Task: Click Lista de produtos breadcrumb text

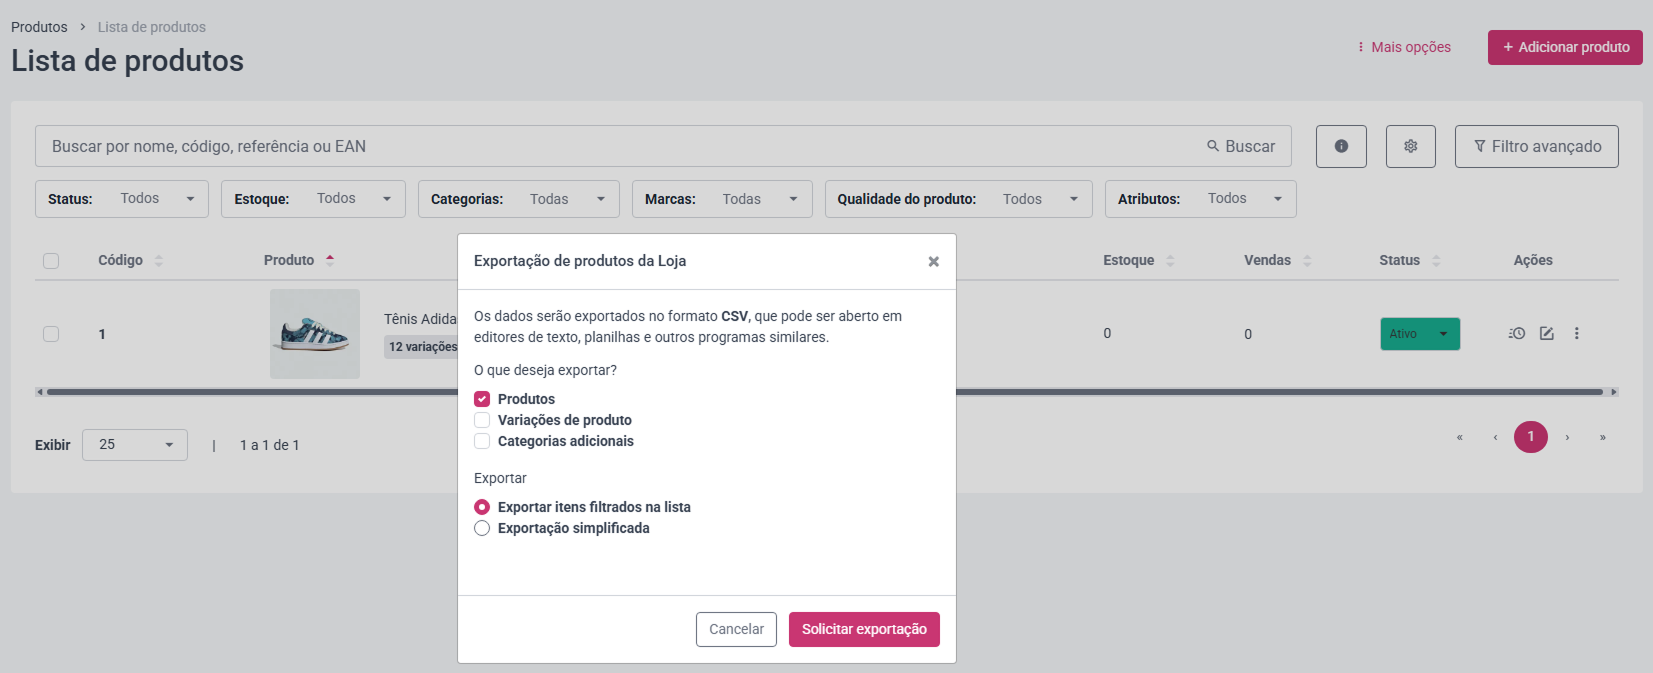Action: tap(152, 27)
